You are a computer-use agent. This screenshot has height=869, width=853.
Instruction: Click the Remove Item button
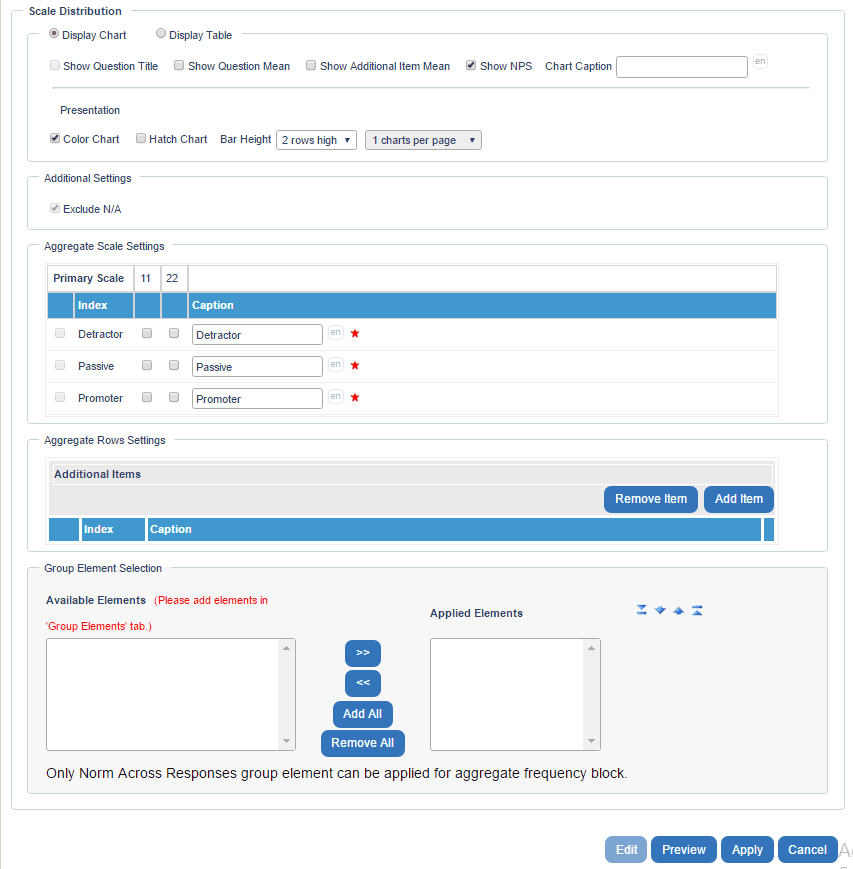coord(651,499)
